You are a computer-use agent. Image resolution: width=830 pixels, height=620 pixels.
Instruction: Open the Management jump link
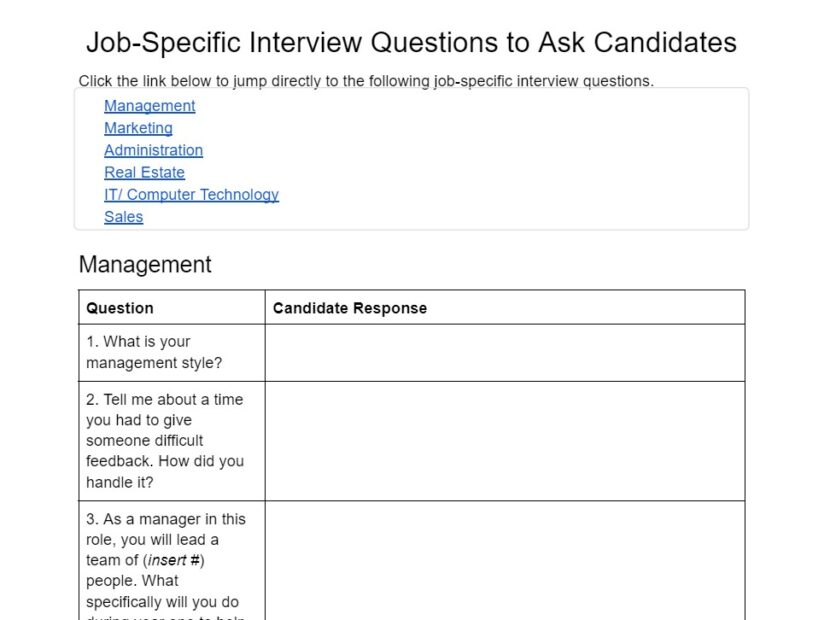pyautogui.click(x=150, y=106)
